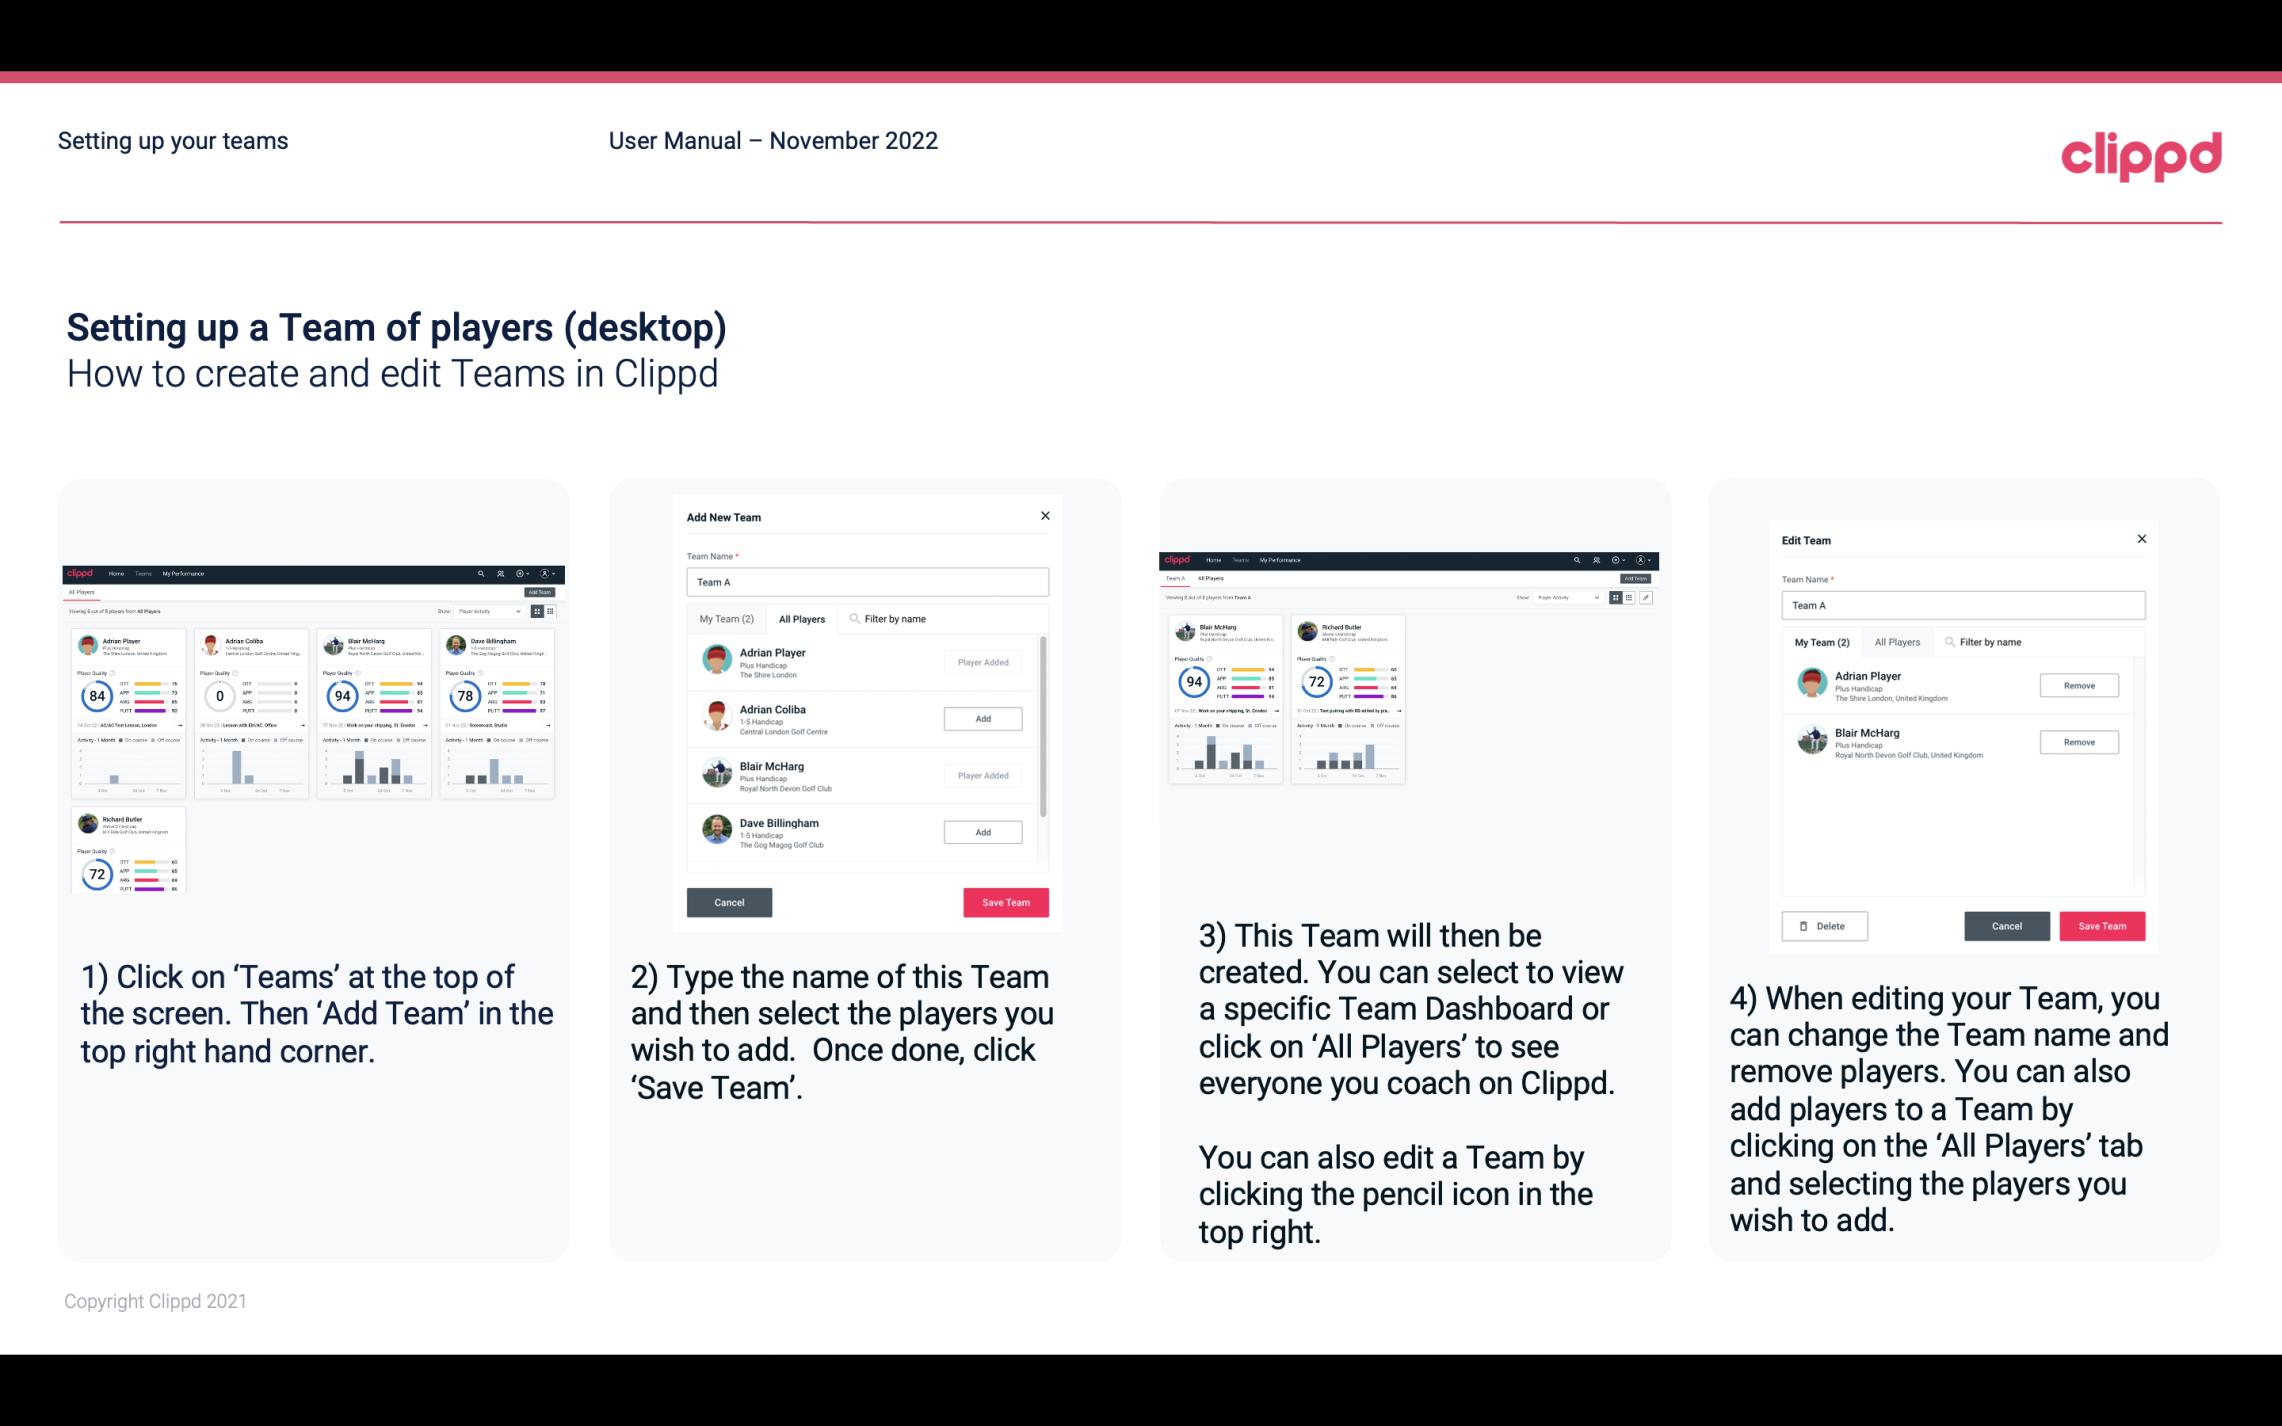Expand the All Players tab in Add New Team
The width and height of the screenshot is (2282, 1426).
802,618
